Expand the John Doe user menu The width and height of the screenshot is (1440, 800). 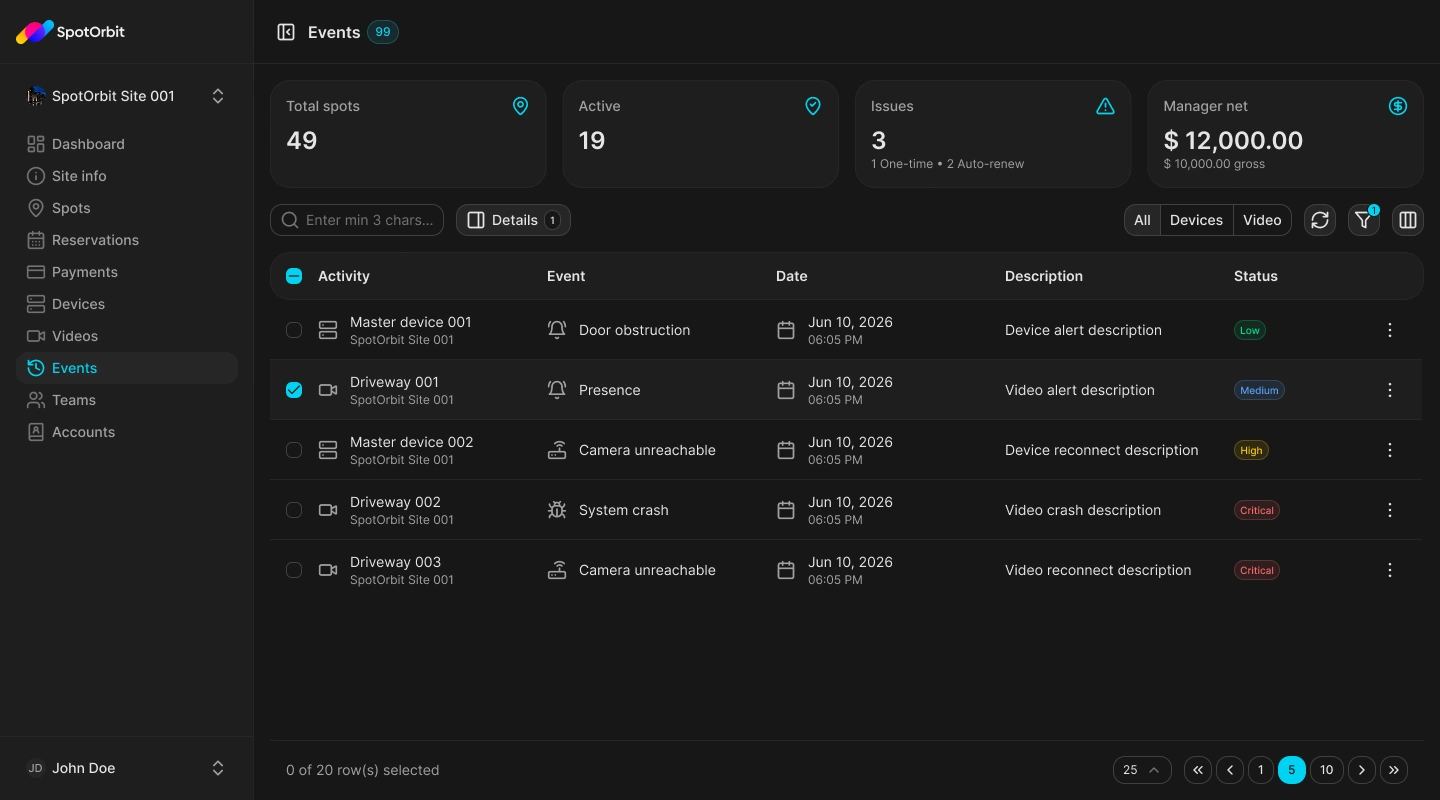coord(126,768)
